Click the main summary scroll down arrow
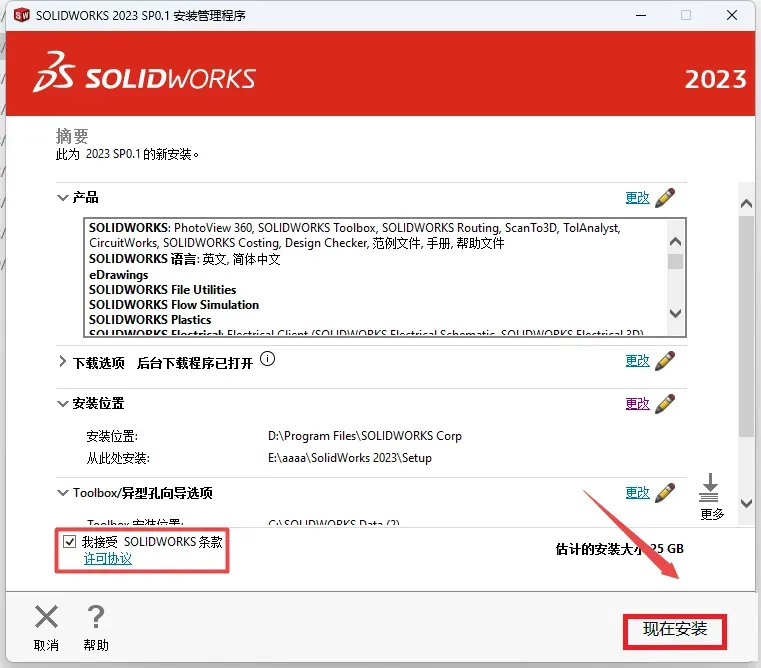 746,503
